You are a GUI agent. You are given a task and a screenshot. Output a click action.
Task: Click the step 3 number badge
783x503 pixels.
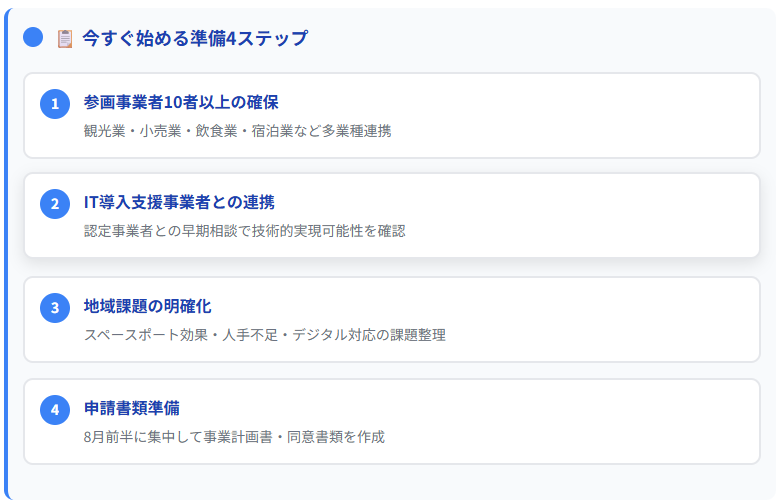55,308
